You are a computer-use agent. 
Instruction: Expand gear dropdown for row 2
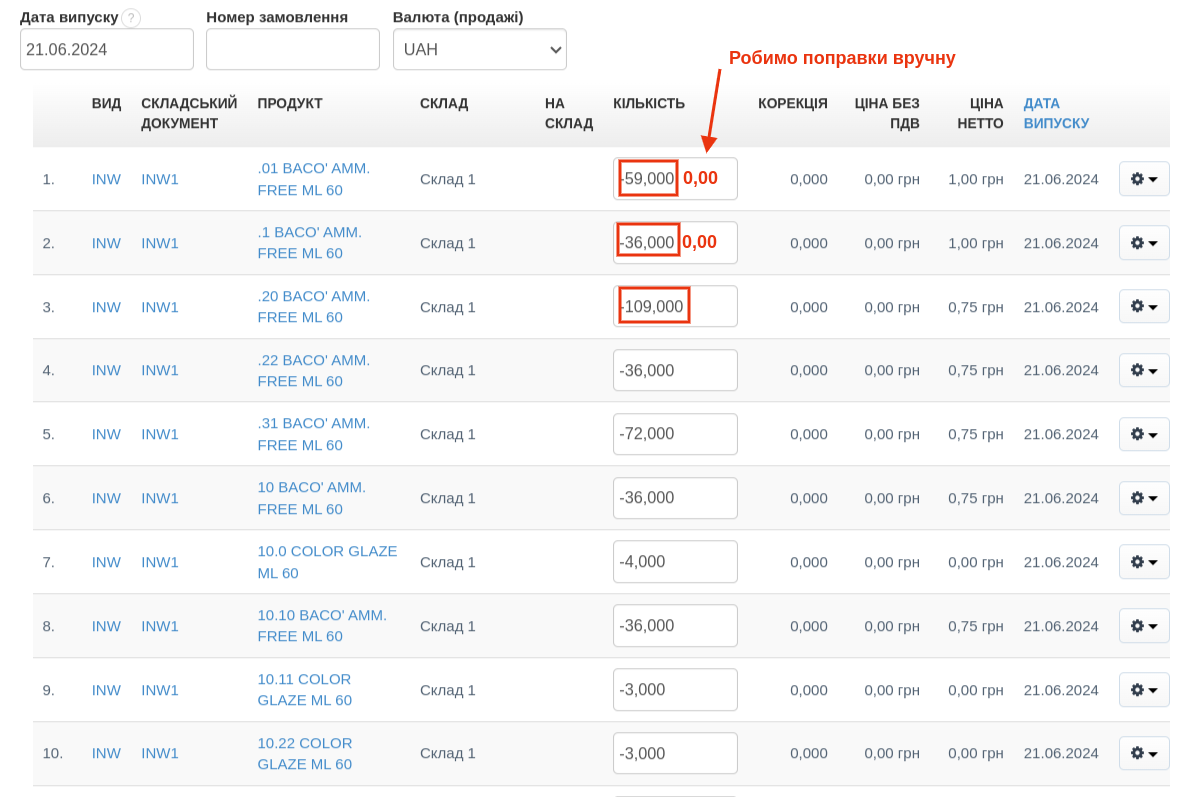(x=1143, y=243)
